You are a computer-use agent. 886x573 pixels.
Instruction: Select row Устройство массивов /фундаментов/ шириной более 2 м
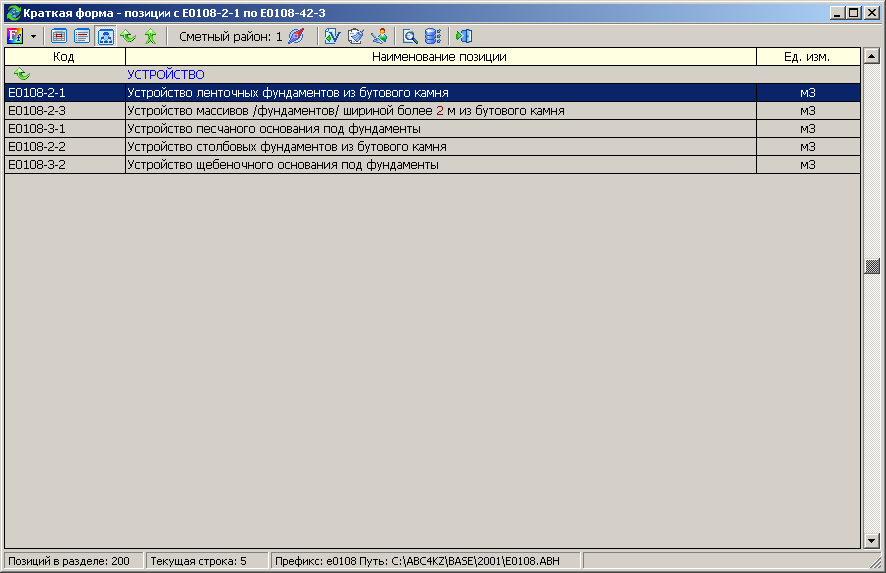pos(432,111)
